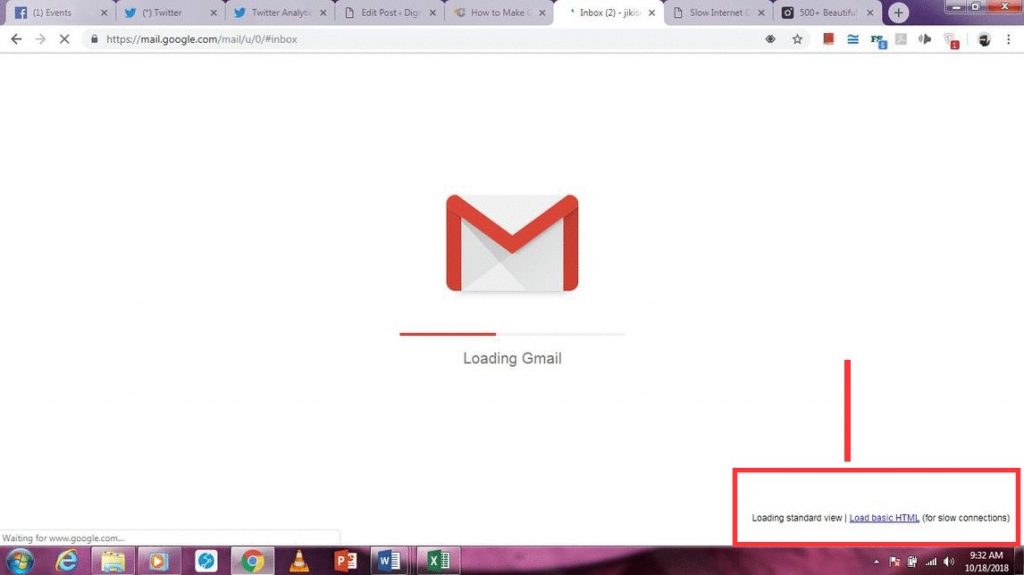Open the Windows Start button
Screen dimensions: 1024x575
(20, 561)
